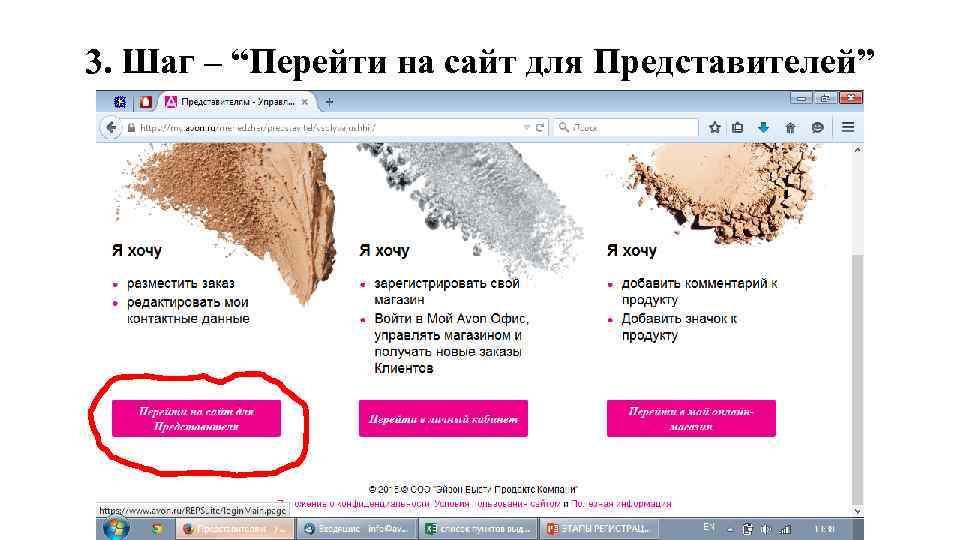960x540 pixels.
Task: Click Перейти в мой онлайн-магазин button
Action: coord(691,418)
